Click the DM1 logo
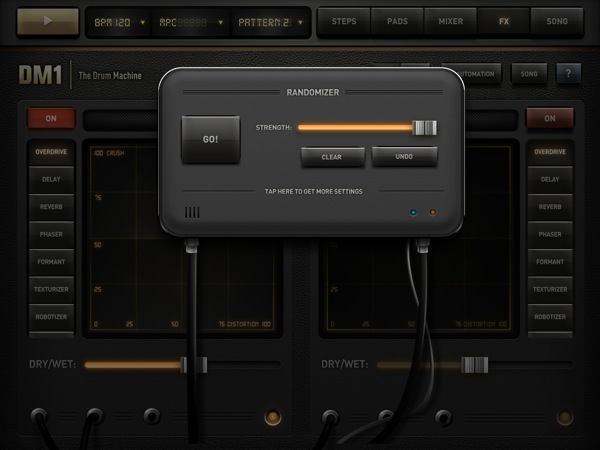 [x=40, y=75]
